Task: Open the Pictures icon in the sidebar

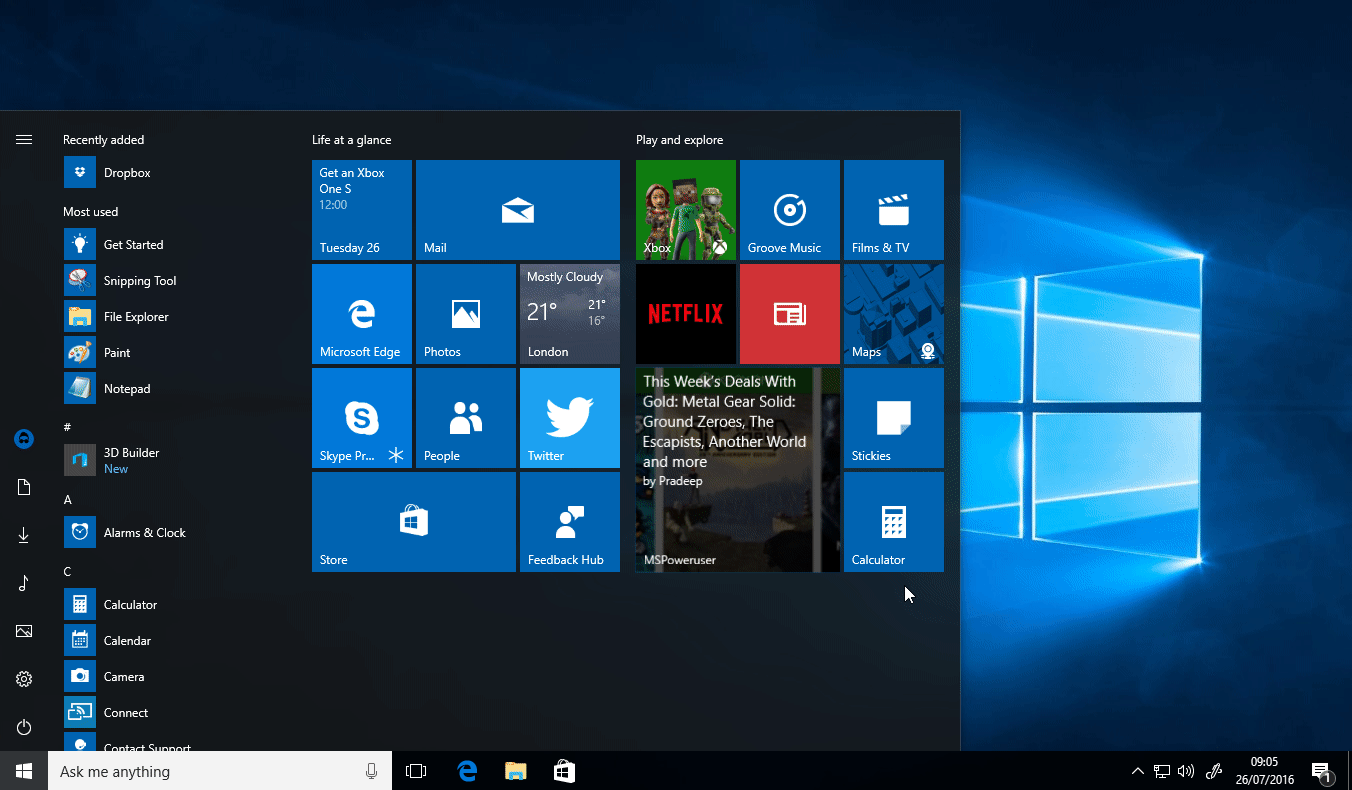Action: pos(23,631)
